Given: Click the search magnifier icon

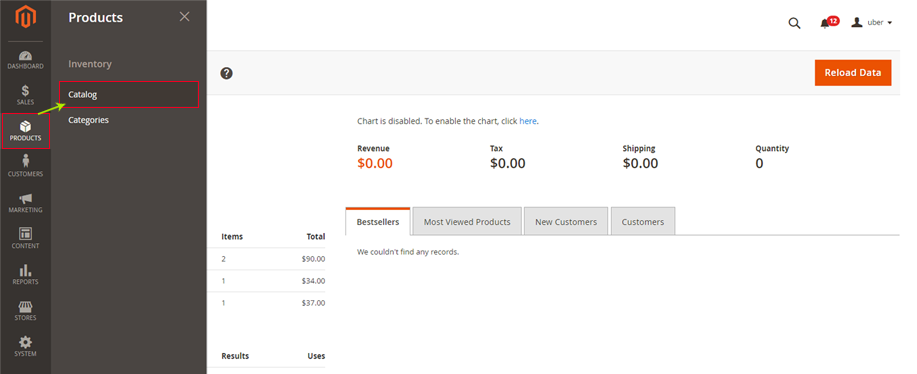Looking at the screenshot, I should [794, 23].
